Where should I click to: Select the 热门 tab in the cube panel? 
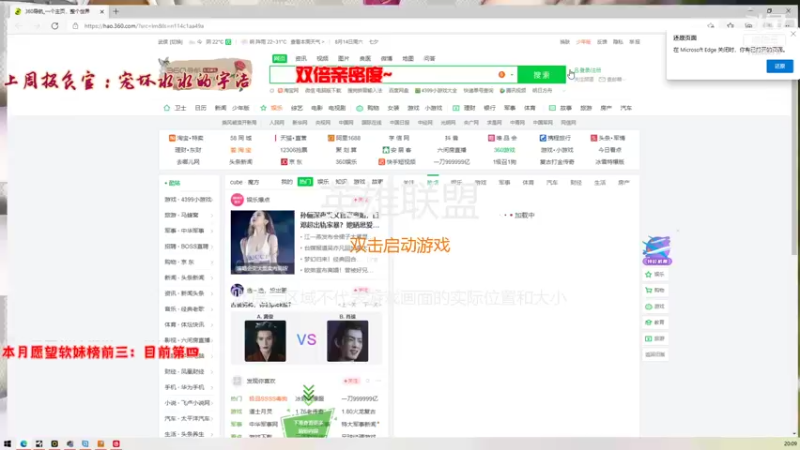coord(305,182)
